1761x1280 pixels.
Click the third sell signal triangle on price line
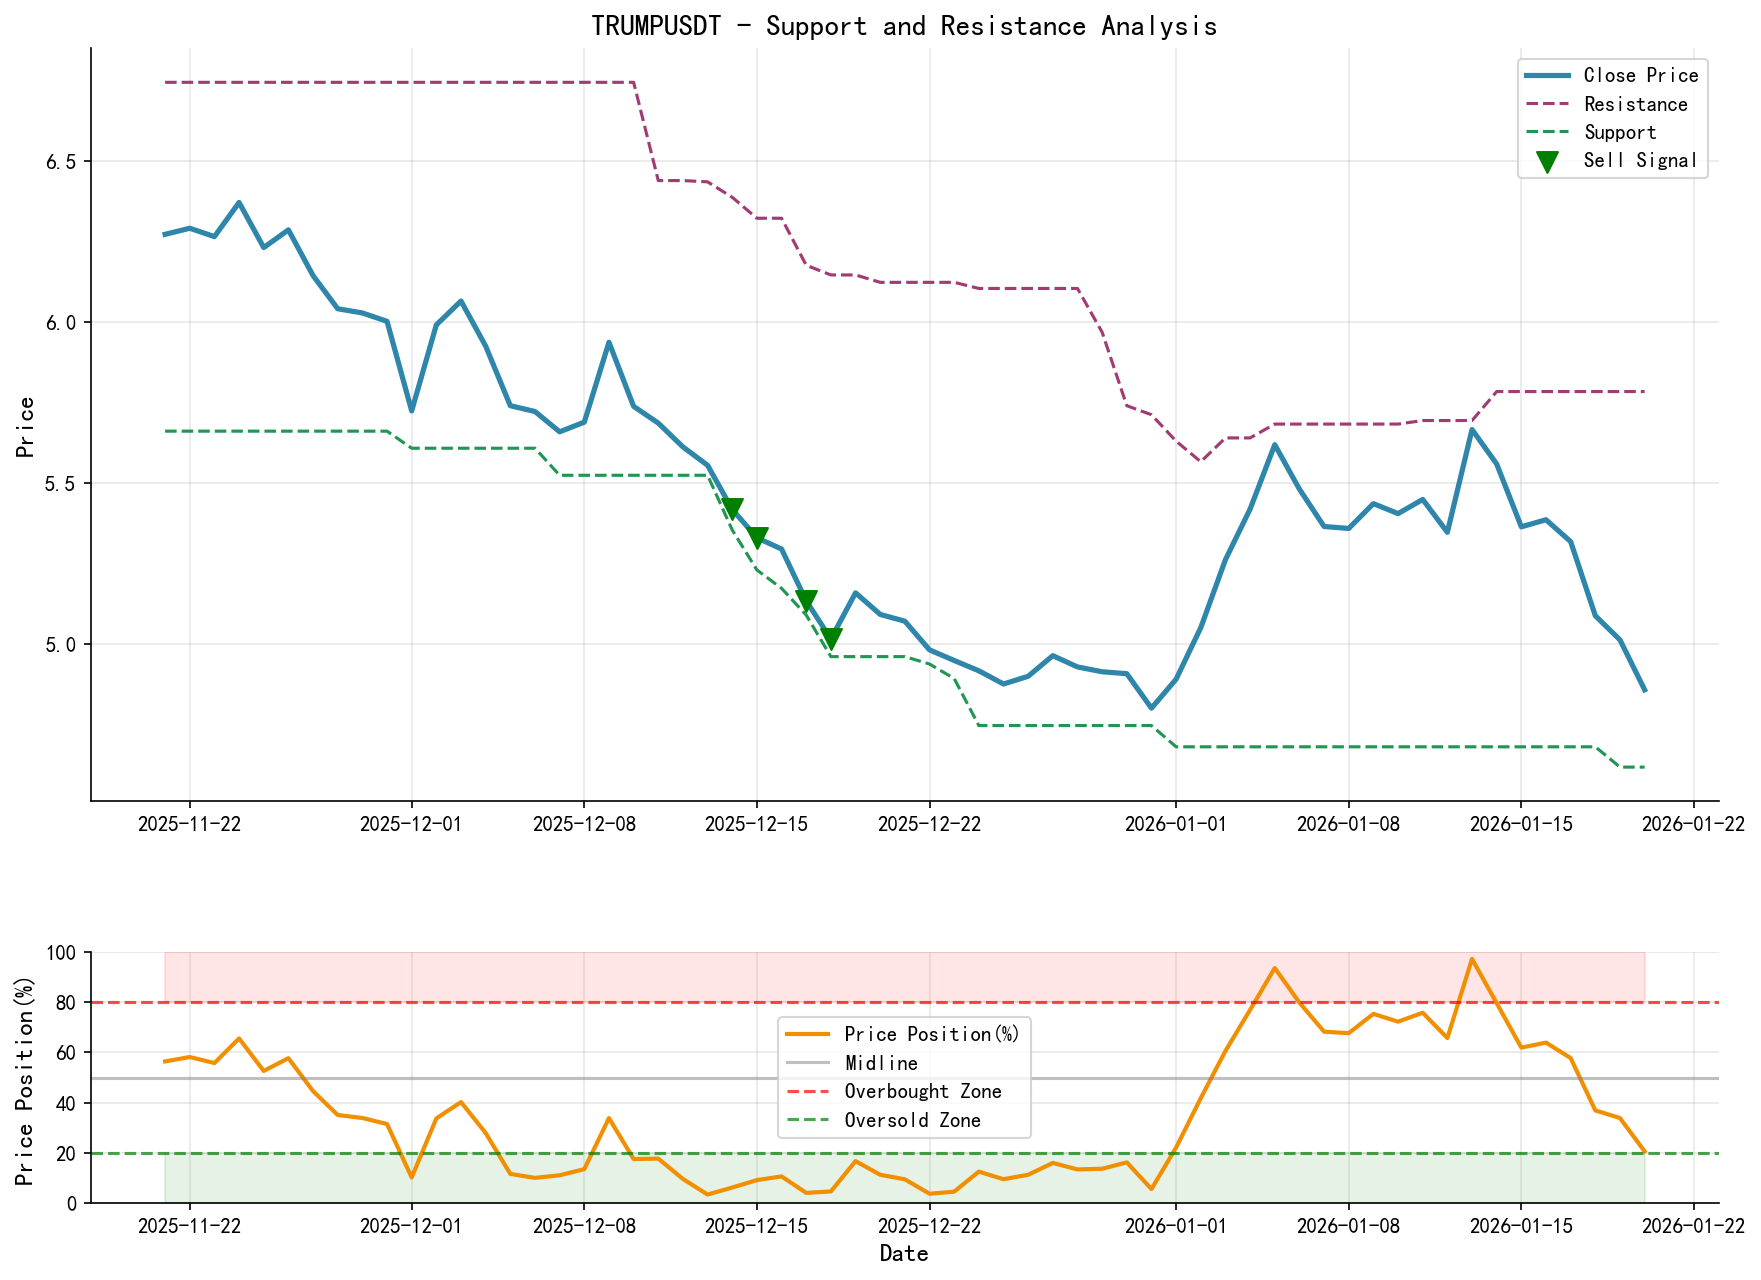pos(806,598)
